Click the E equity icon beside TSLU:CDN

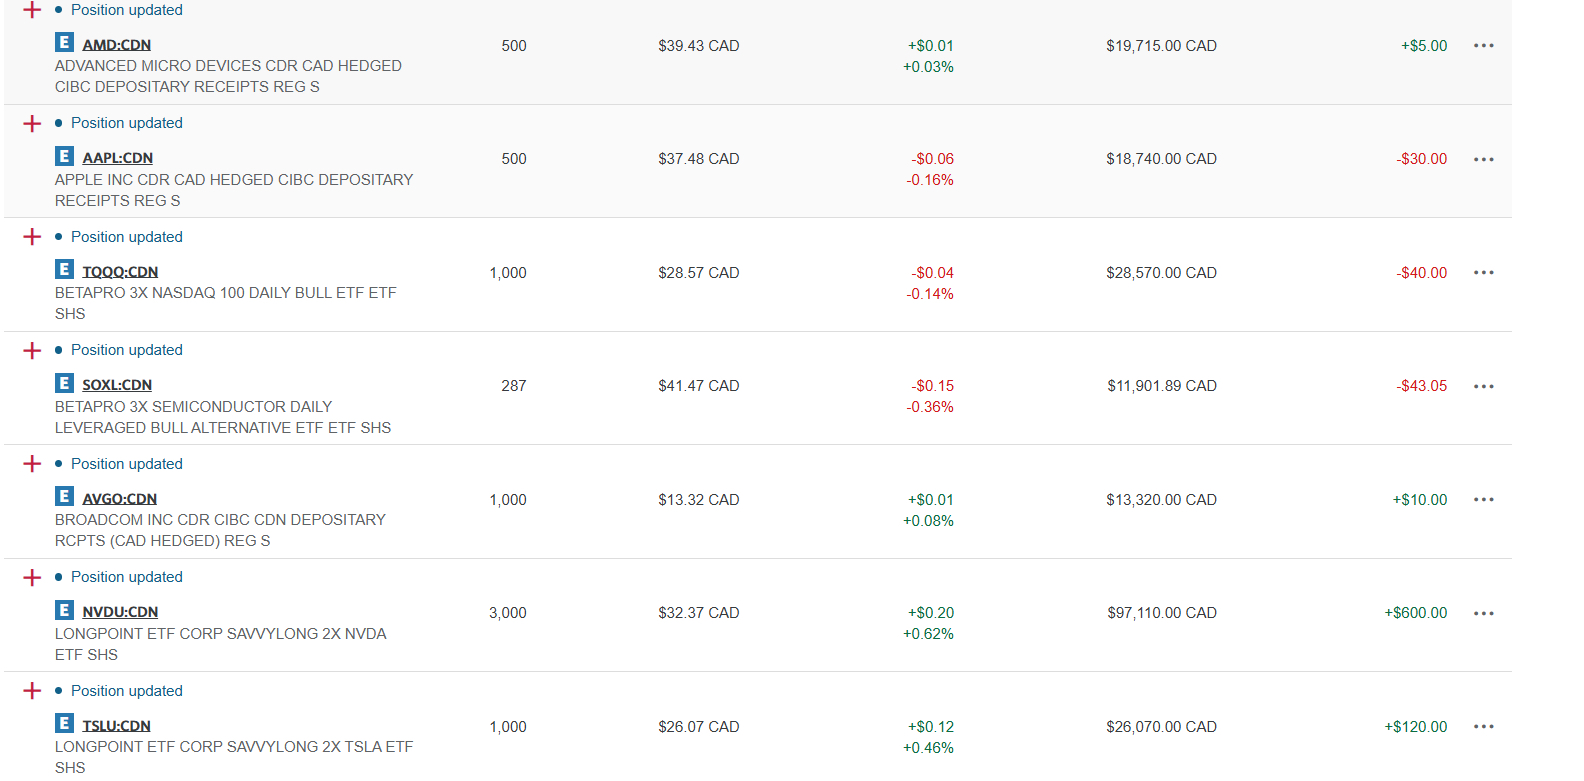(64, 724)
